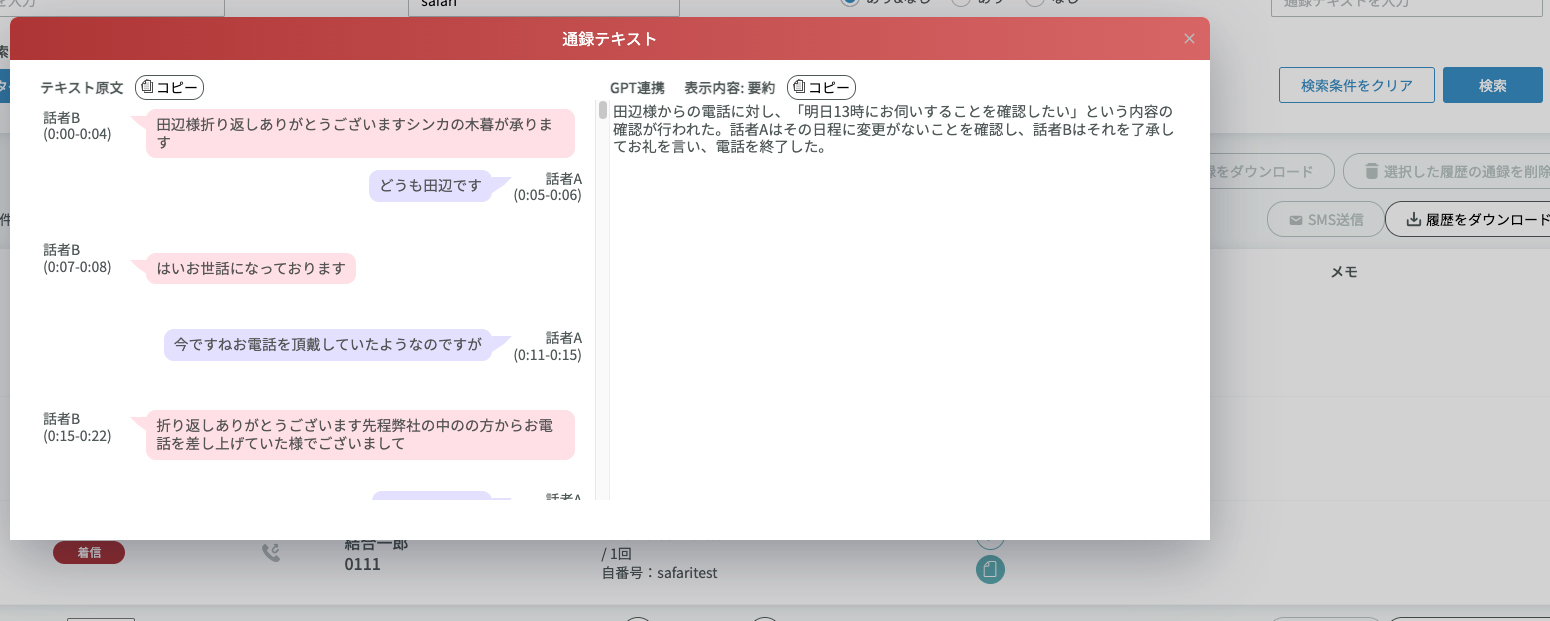
Task: Click the teal transcript document icon
Action: click(990, 569)
